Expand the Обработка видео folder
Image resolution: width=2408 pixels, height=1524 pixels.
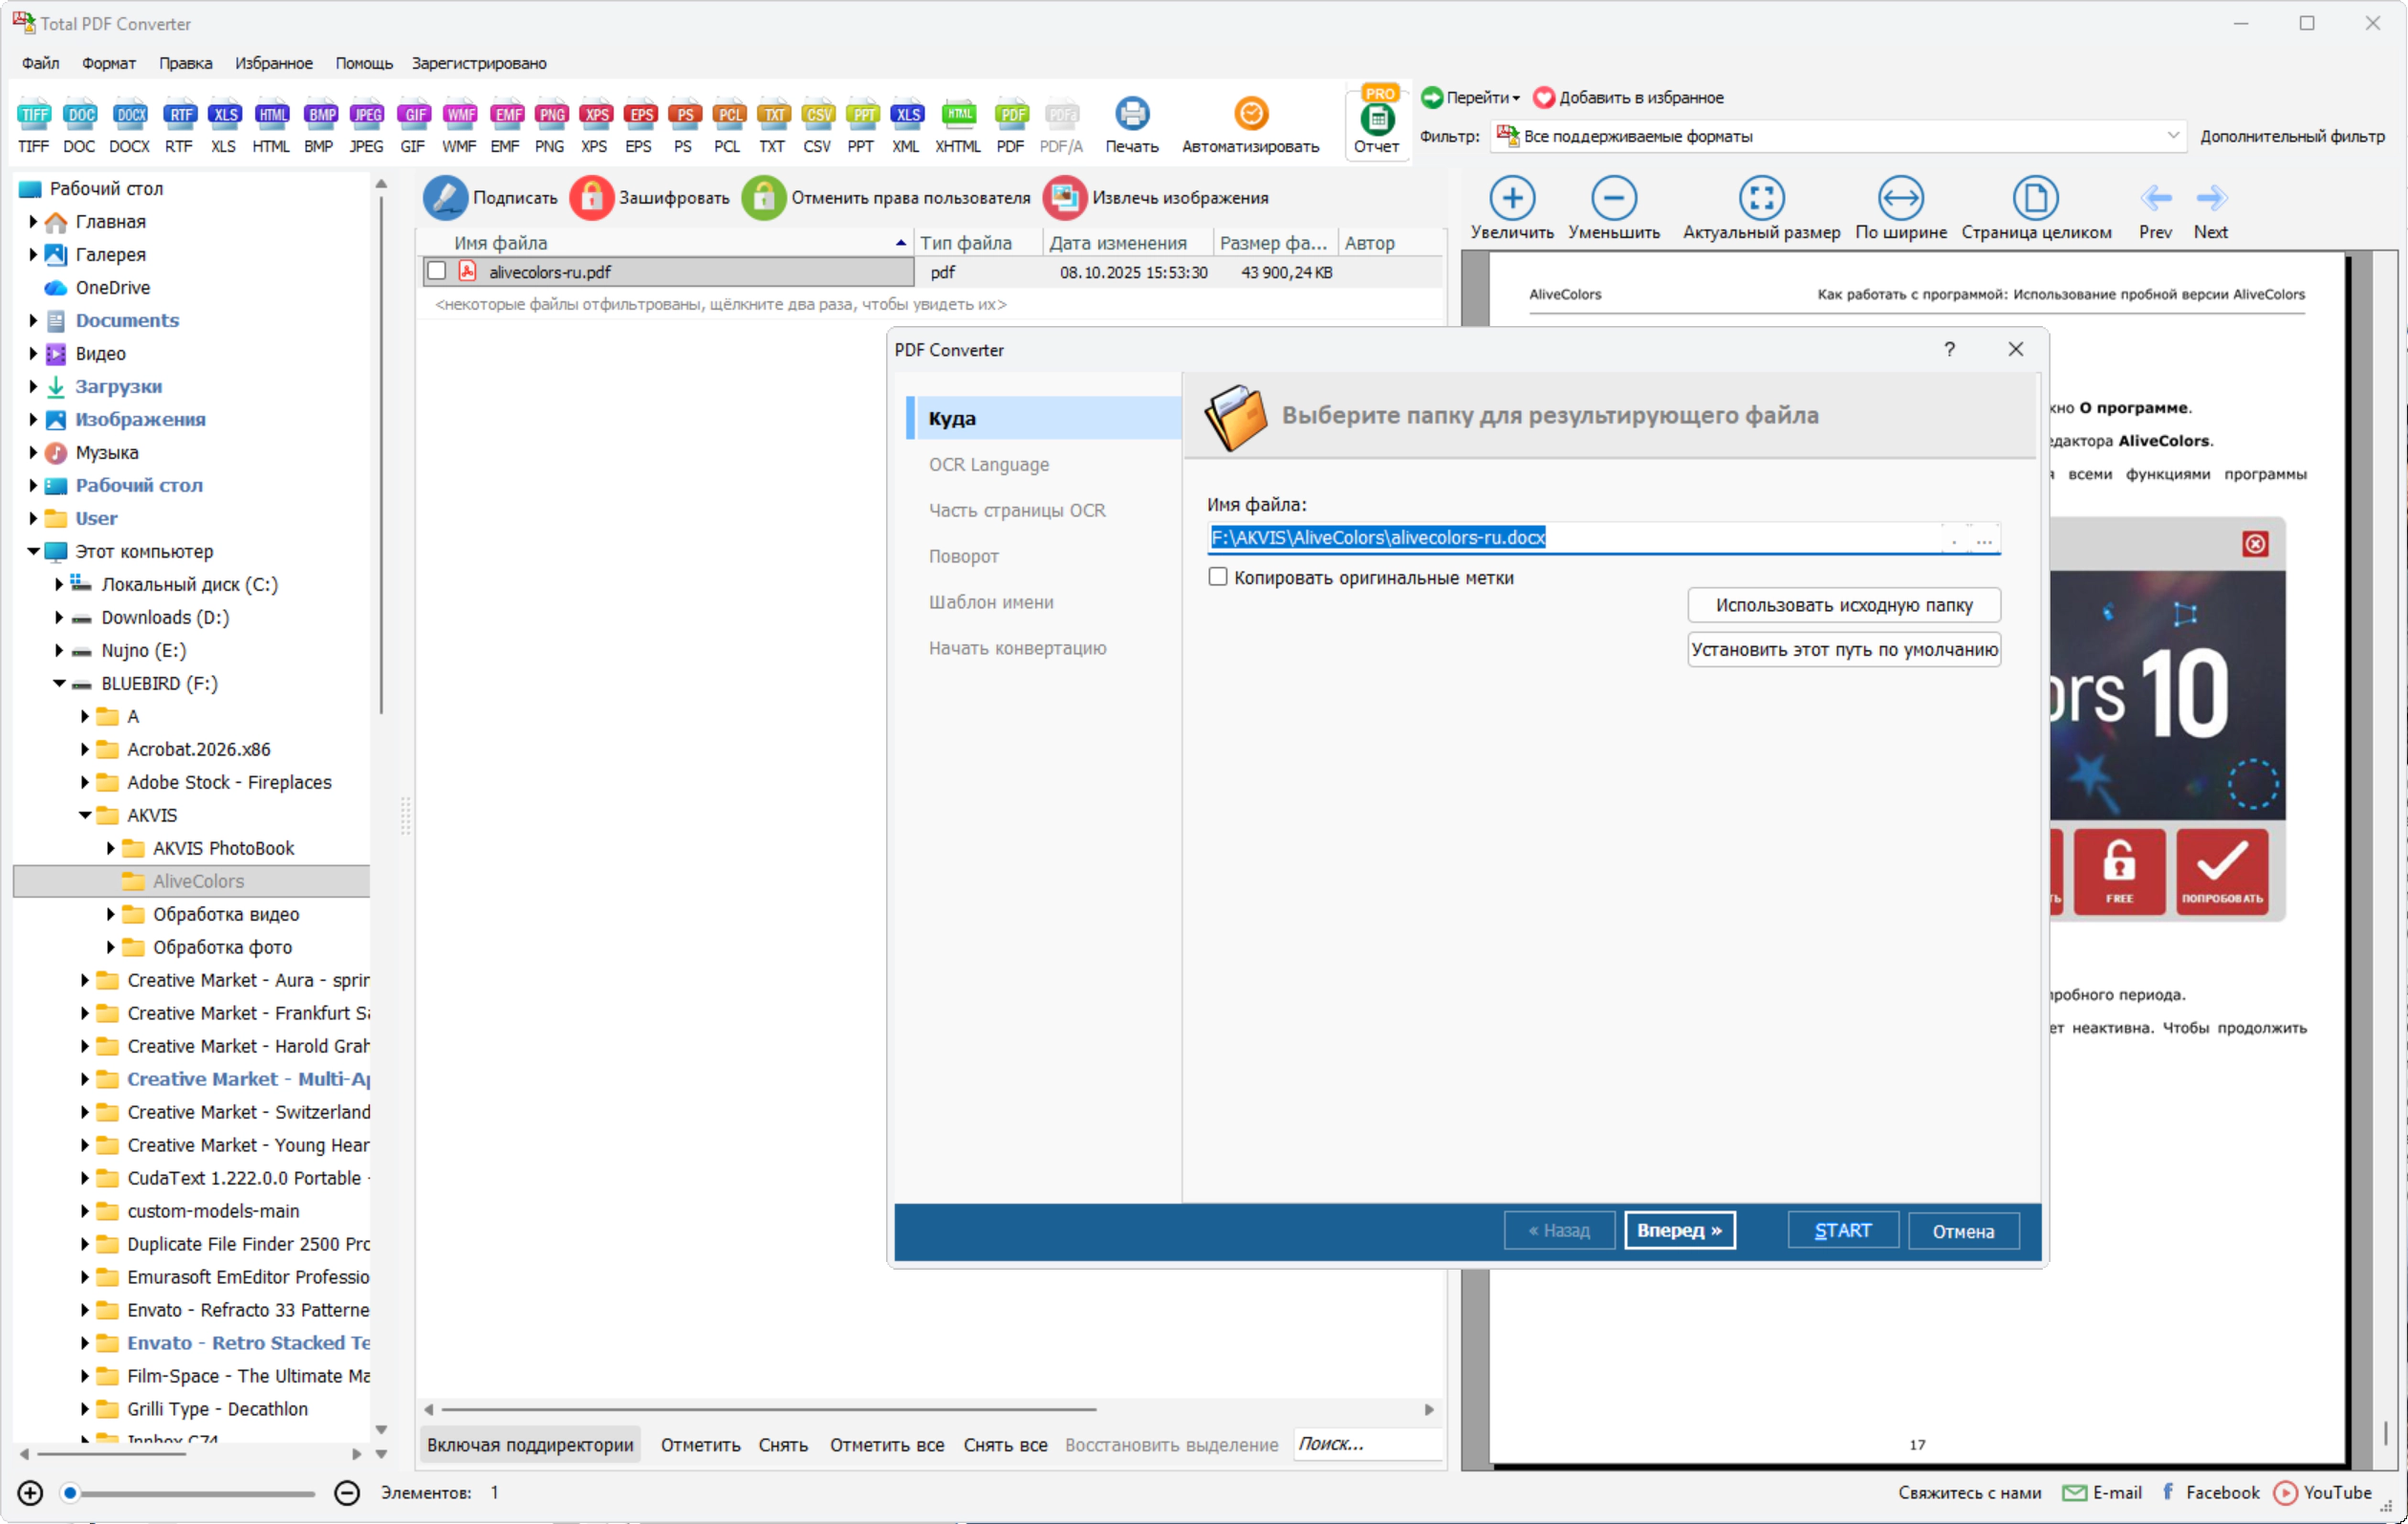(111, 914)
